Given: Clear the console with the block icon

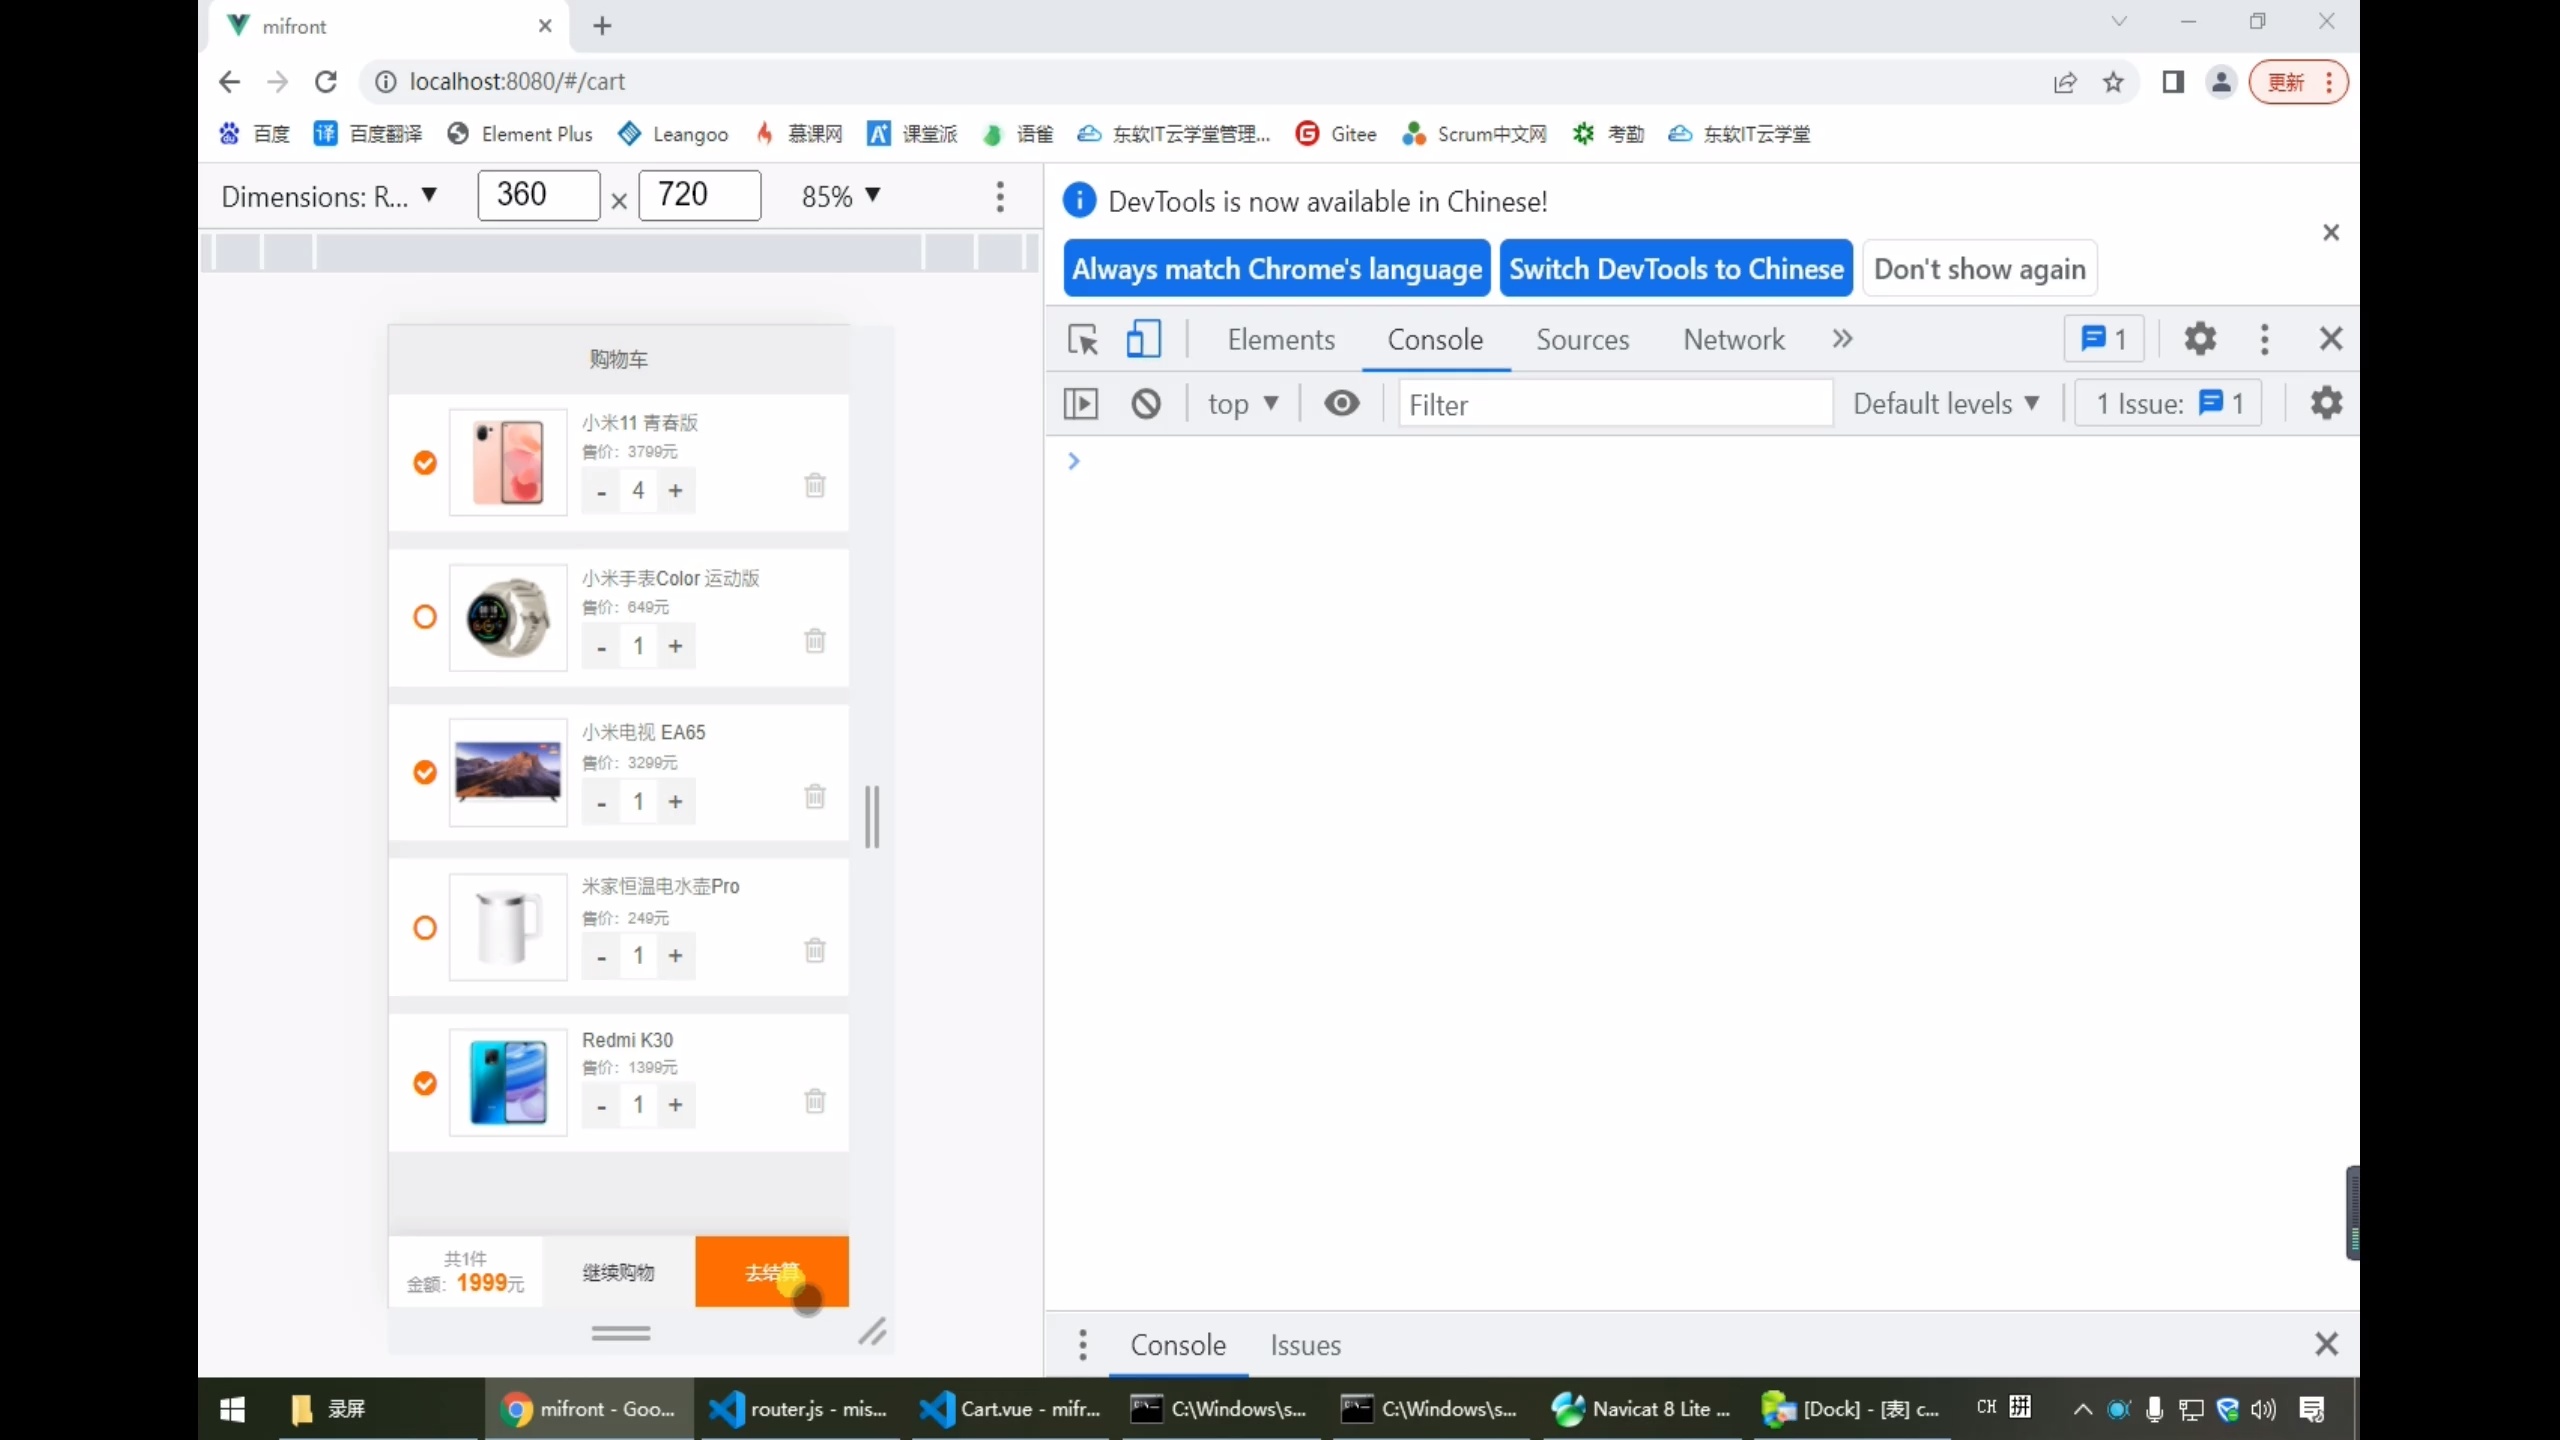Looking at the screenshot, I should pos(1146,404).
